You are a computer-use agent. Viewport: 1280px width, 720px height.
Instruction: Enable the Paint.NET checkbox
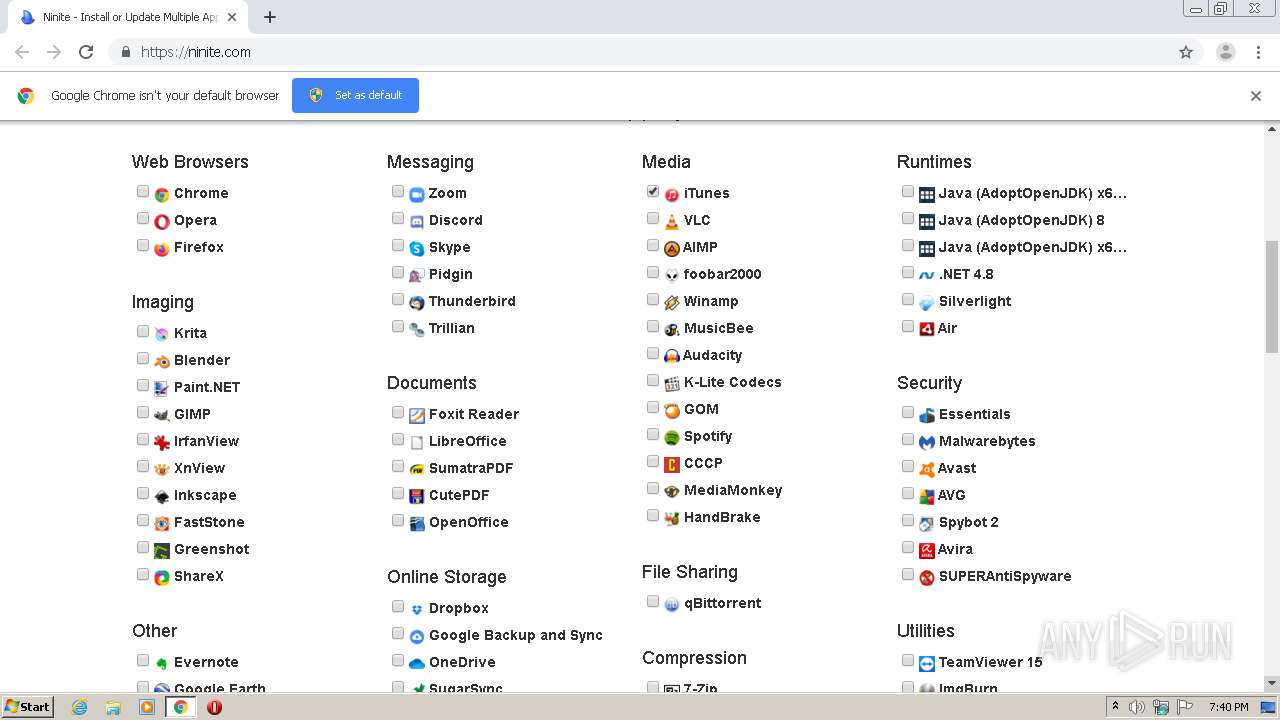(143, 385)
